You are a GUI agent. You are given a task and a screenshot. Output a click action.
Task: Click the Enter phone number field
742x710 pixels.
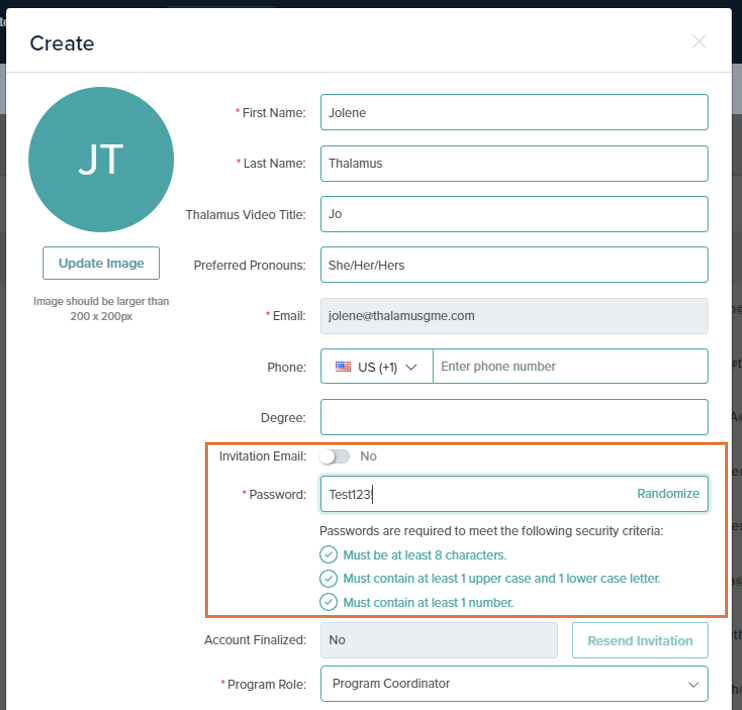570,366
